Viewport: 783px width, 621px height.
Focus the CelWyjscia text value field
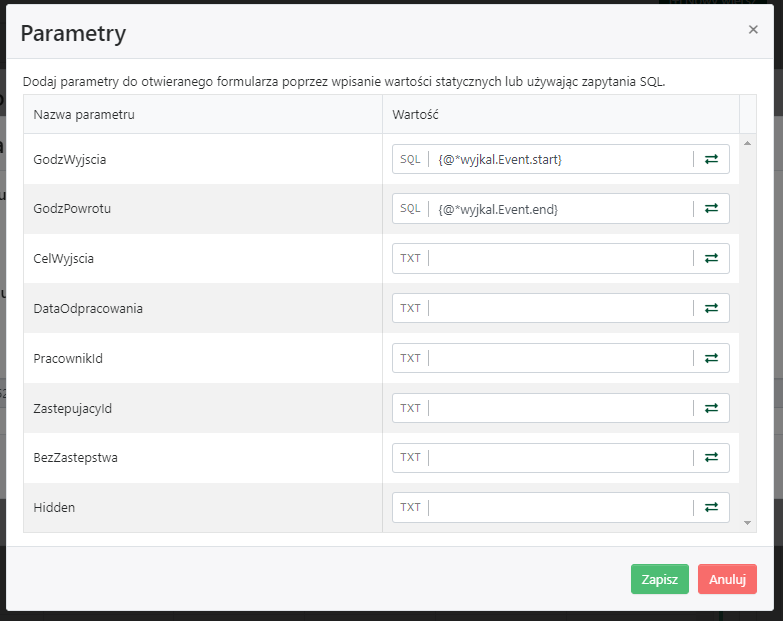tap(560, 258)
